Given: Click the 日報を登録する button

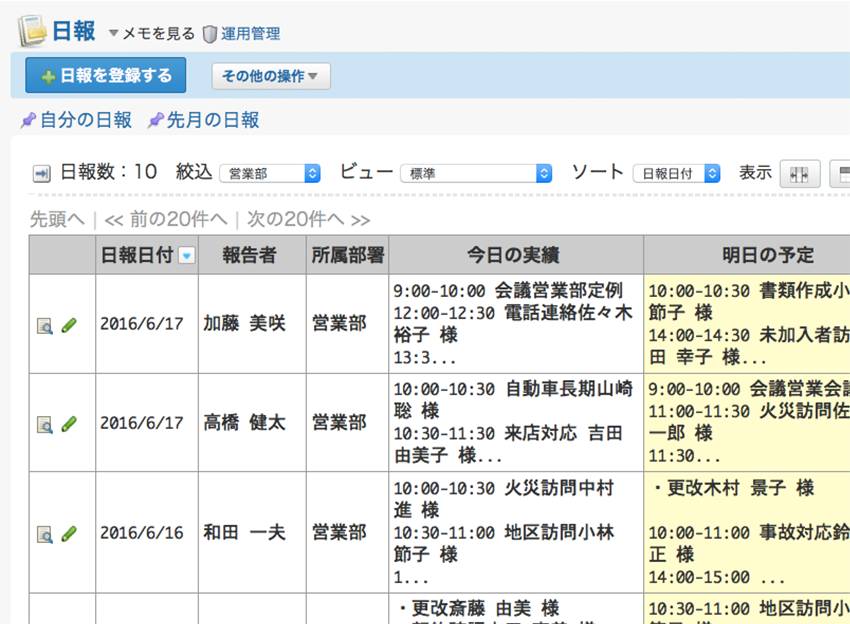Looking at the screenshot, I should (x=105, y=76).
